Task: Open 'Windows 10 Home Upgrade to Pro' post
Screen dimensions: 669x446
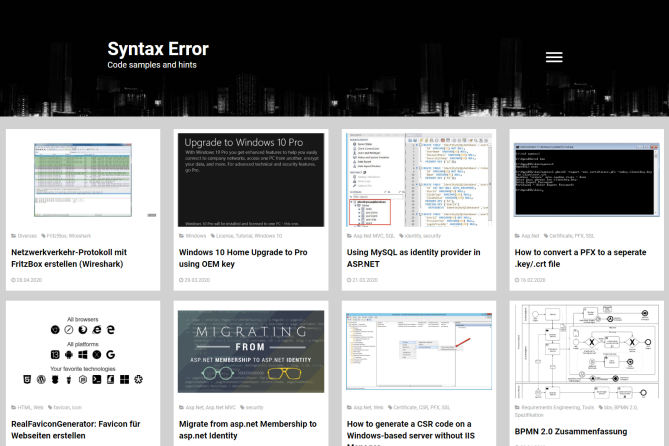Action: pyautogui.click(x=243, y=258)
